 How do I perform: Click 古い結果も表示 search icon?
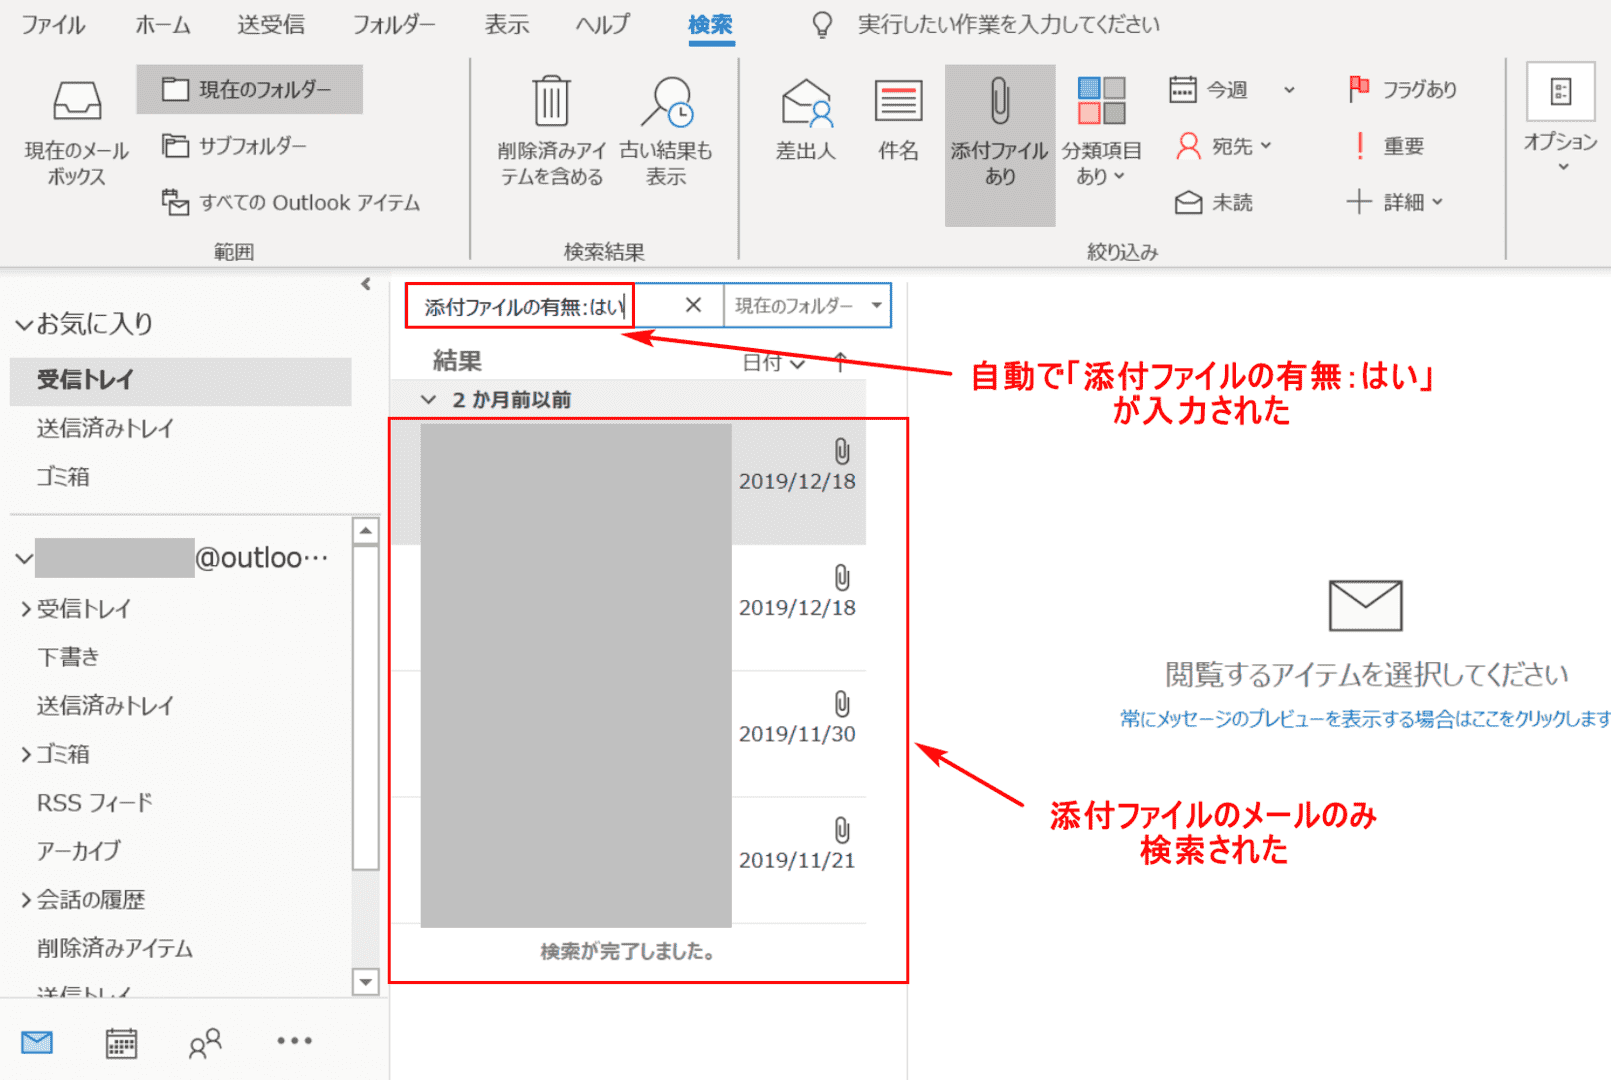666,104
